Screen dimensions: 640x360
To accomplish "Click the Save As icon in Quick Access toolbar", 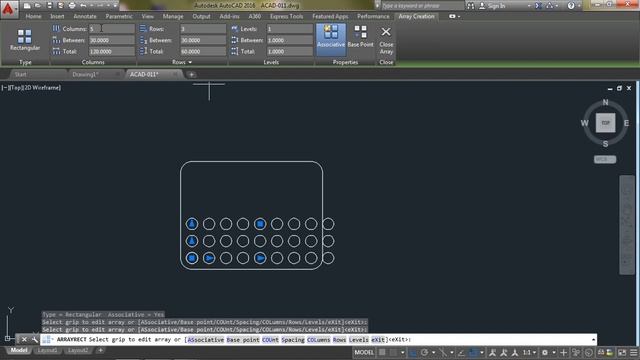I will click(61, 6).
